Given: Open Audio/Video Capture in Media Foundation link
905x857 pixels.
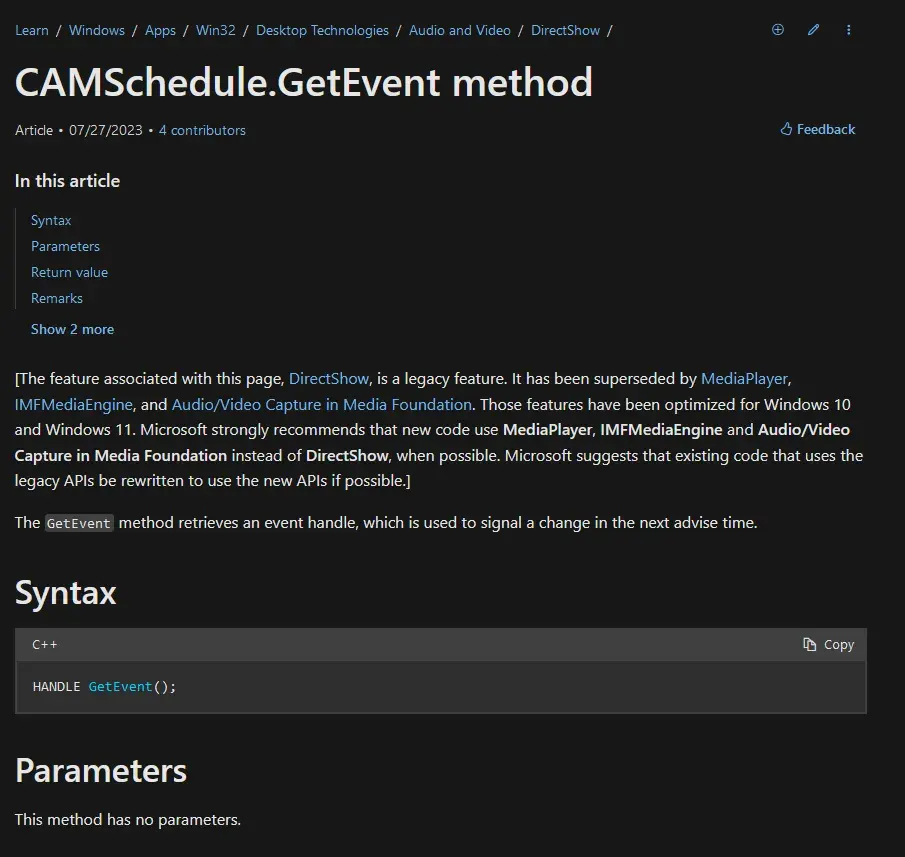Looking at the screenshot, I should pos(321,405).
